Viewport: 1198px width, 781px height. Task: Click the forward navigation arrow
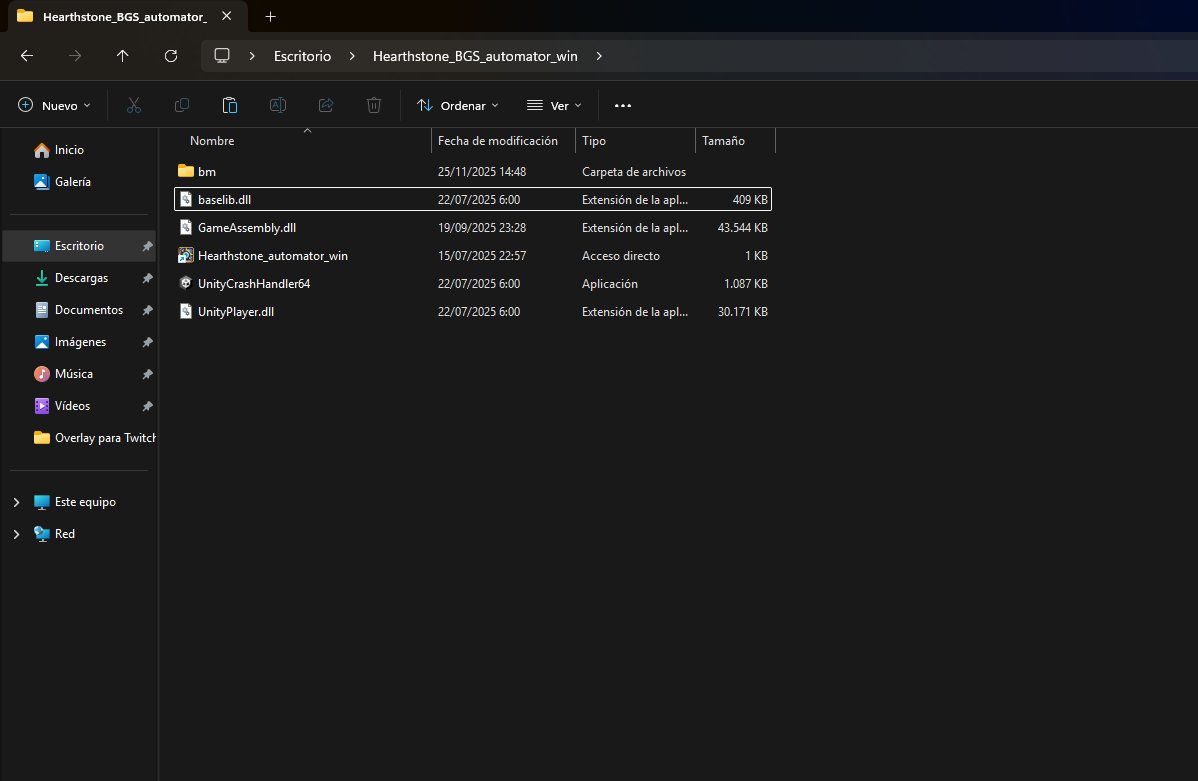point(75,56)
